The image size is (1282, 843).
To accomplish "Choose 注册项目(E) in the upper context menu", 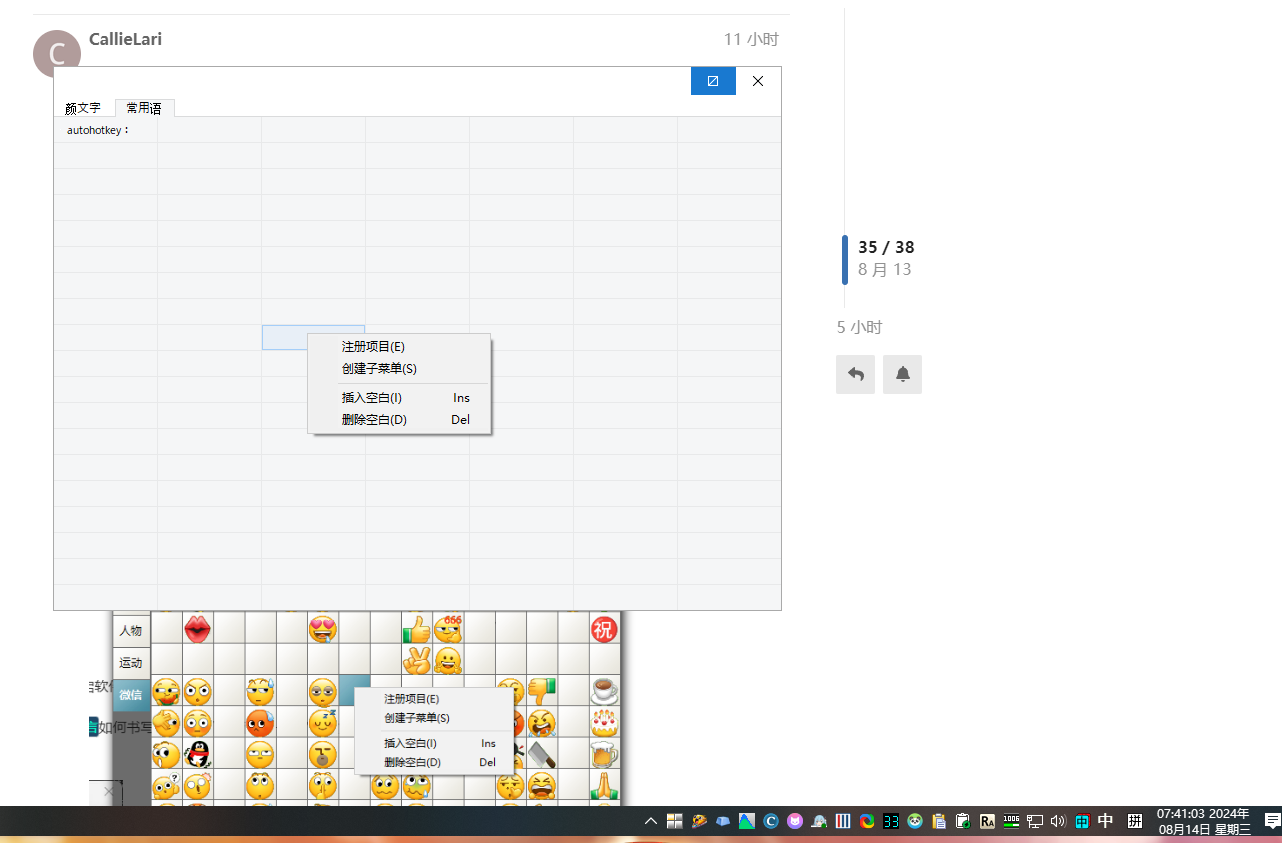I will (373, 346).
